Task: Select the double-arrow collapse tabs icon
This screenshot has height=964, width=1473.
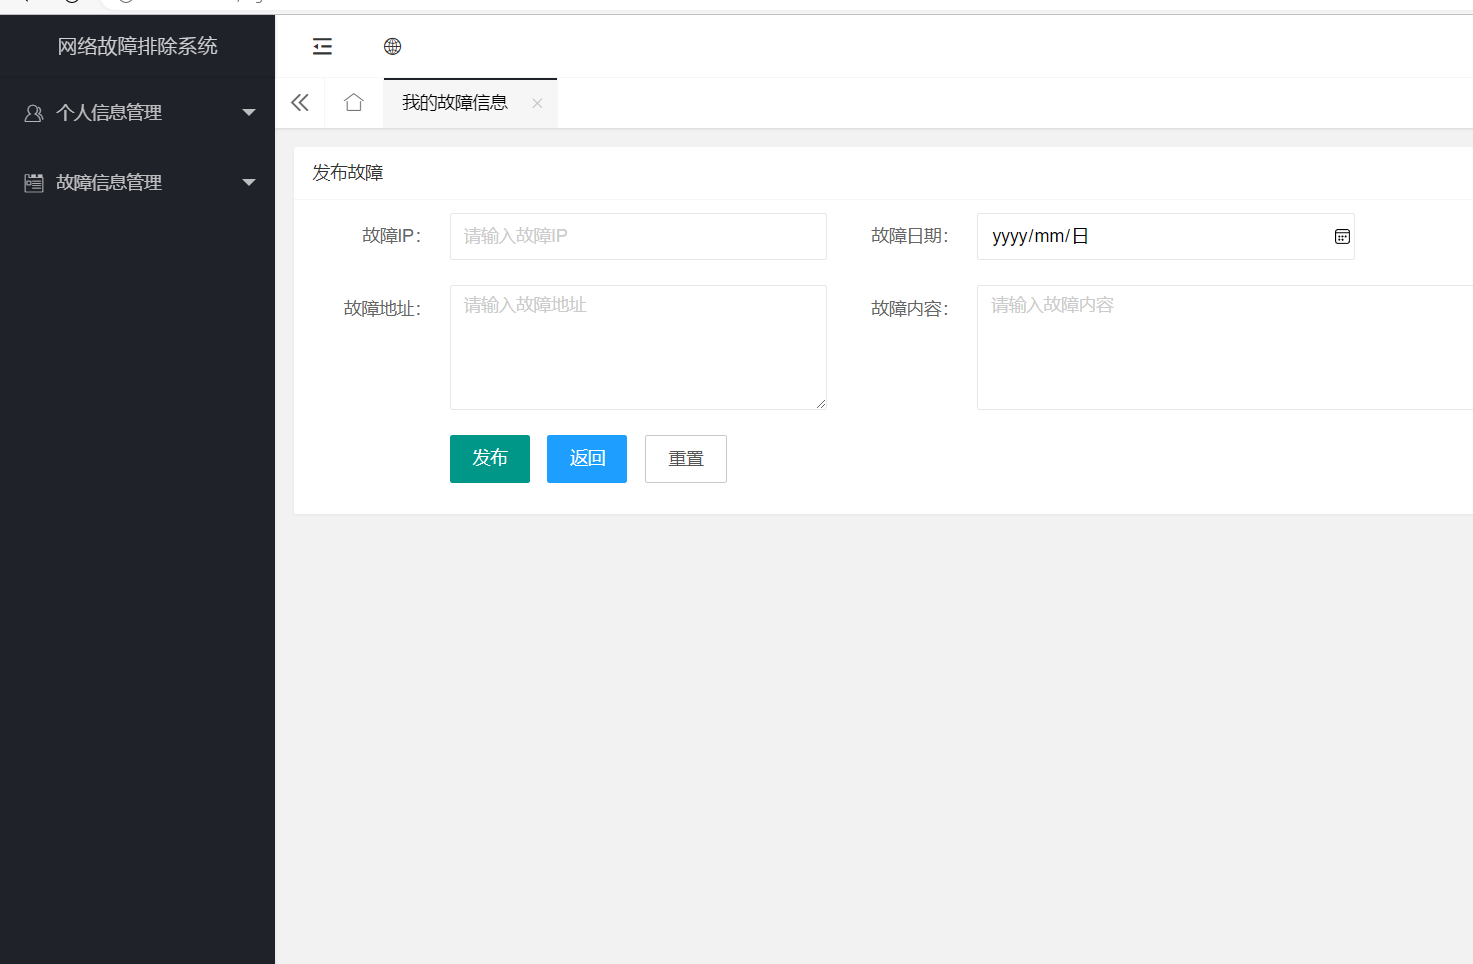Action: point(299,102)
